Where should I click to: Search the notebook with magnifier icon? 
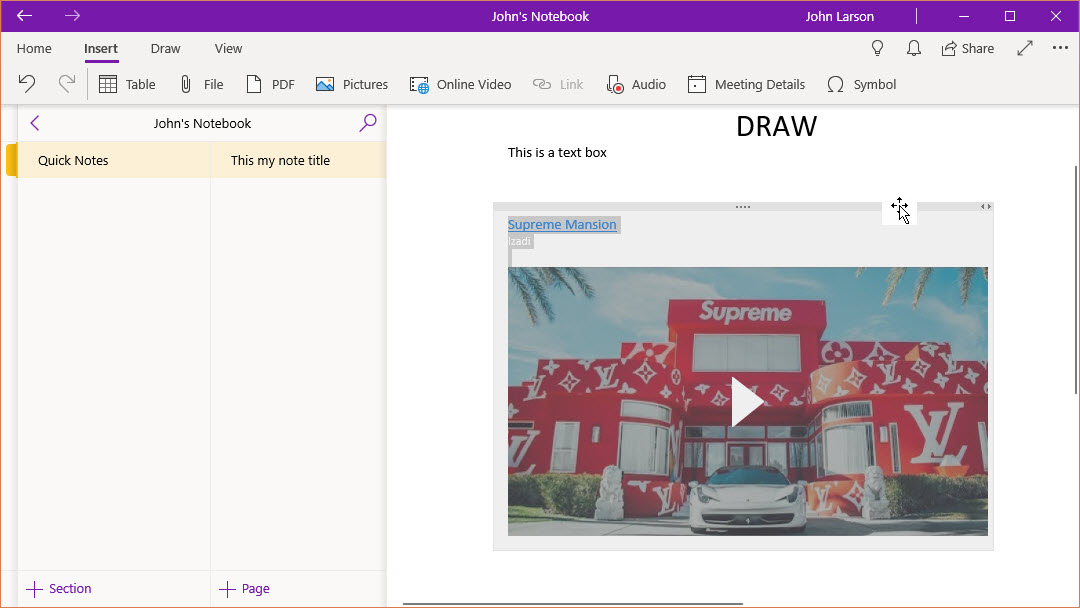[368, 123]
